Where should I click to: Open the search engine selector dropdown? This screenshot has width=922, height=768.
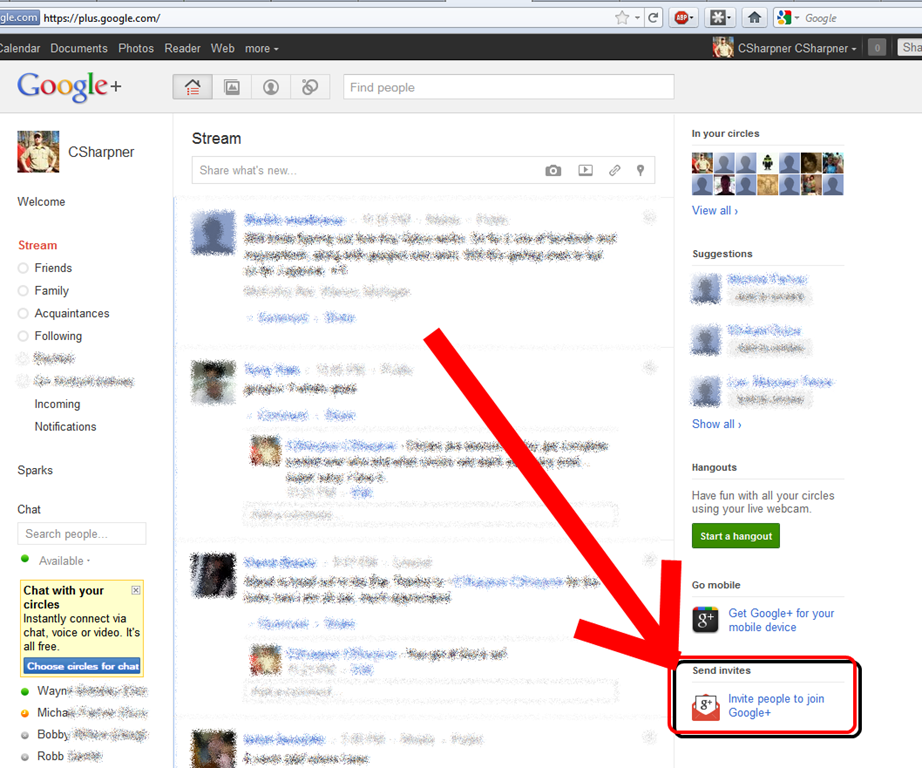click(x=797, y=18)
